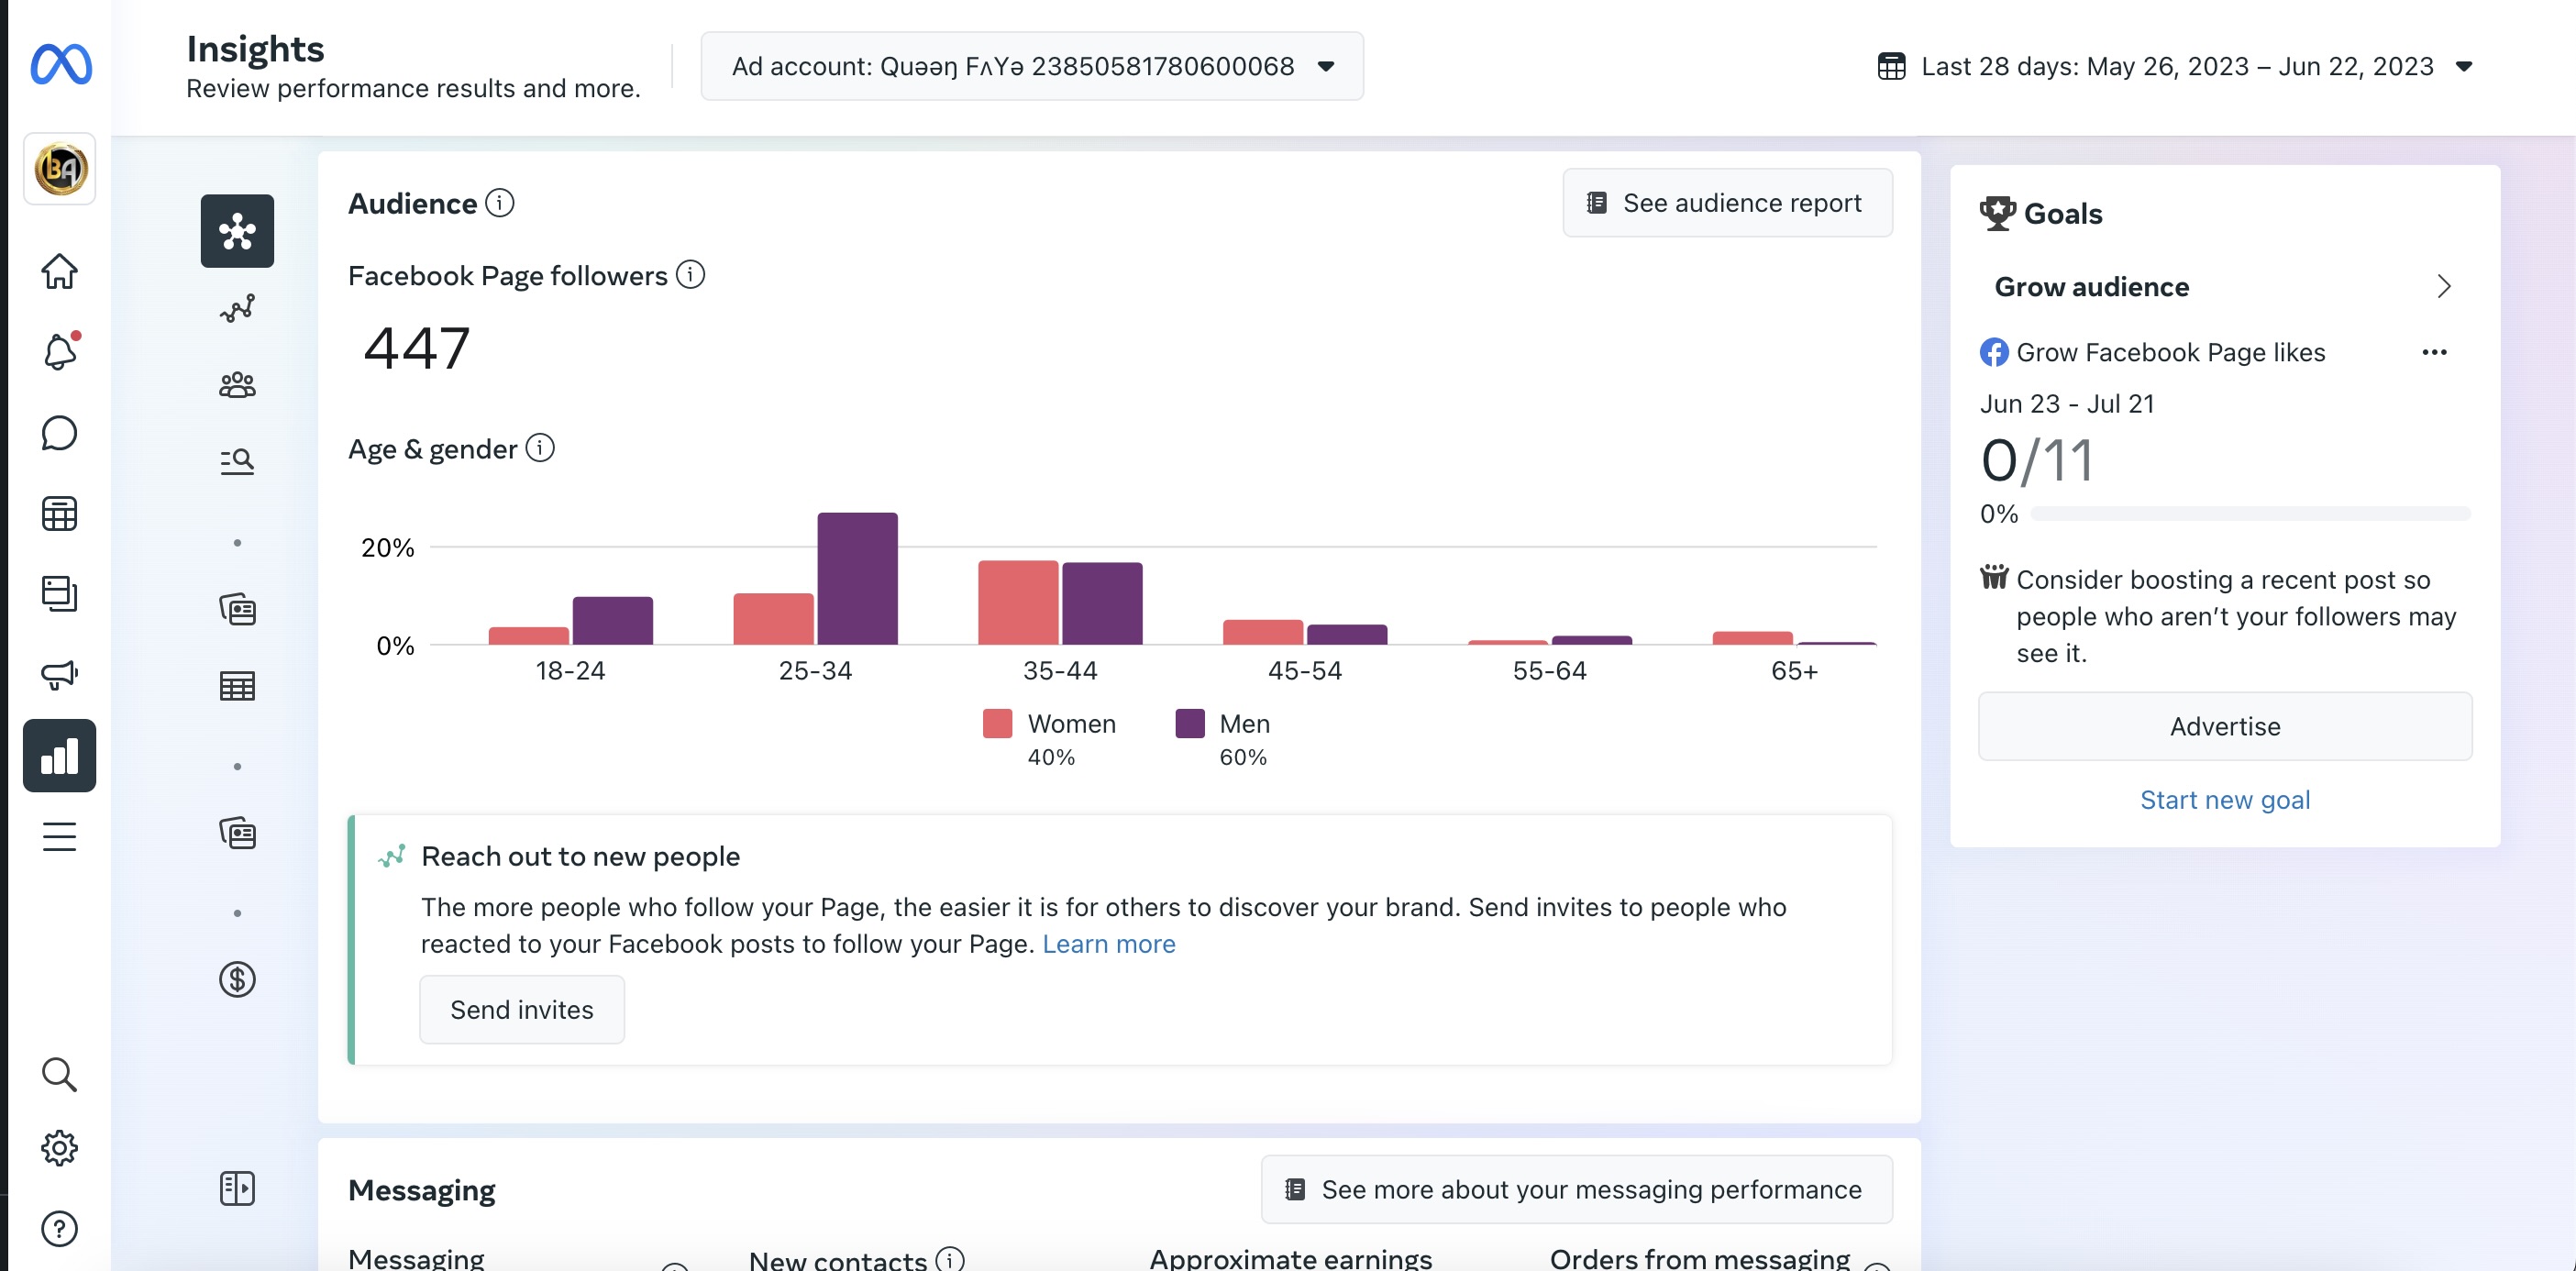Click the Advertise button
2576x1271 pixels.
(x=2225, y=726)
